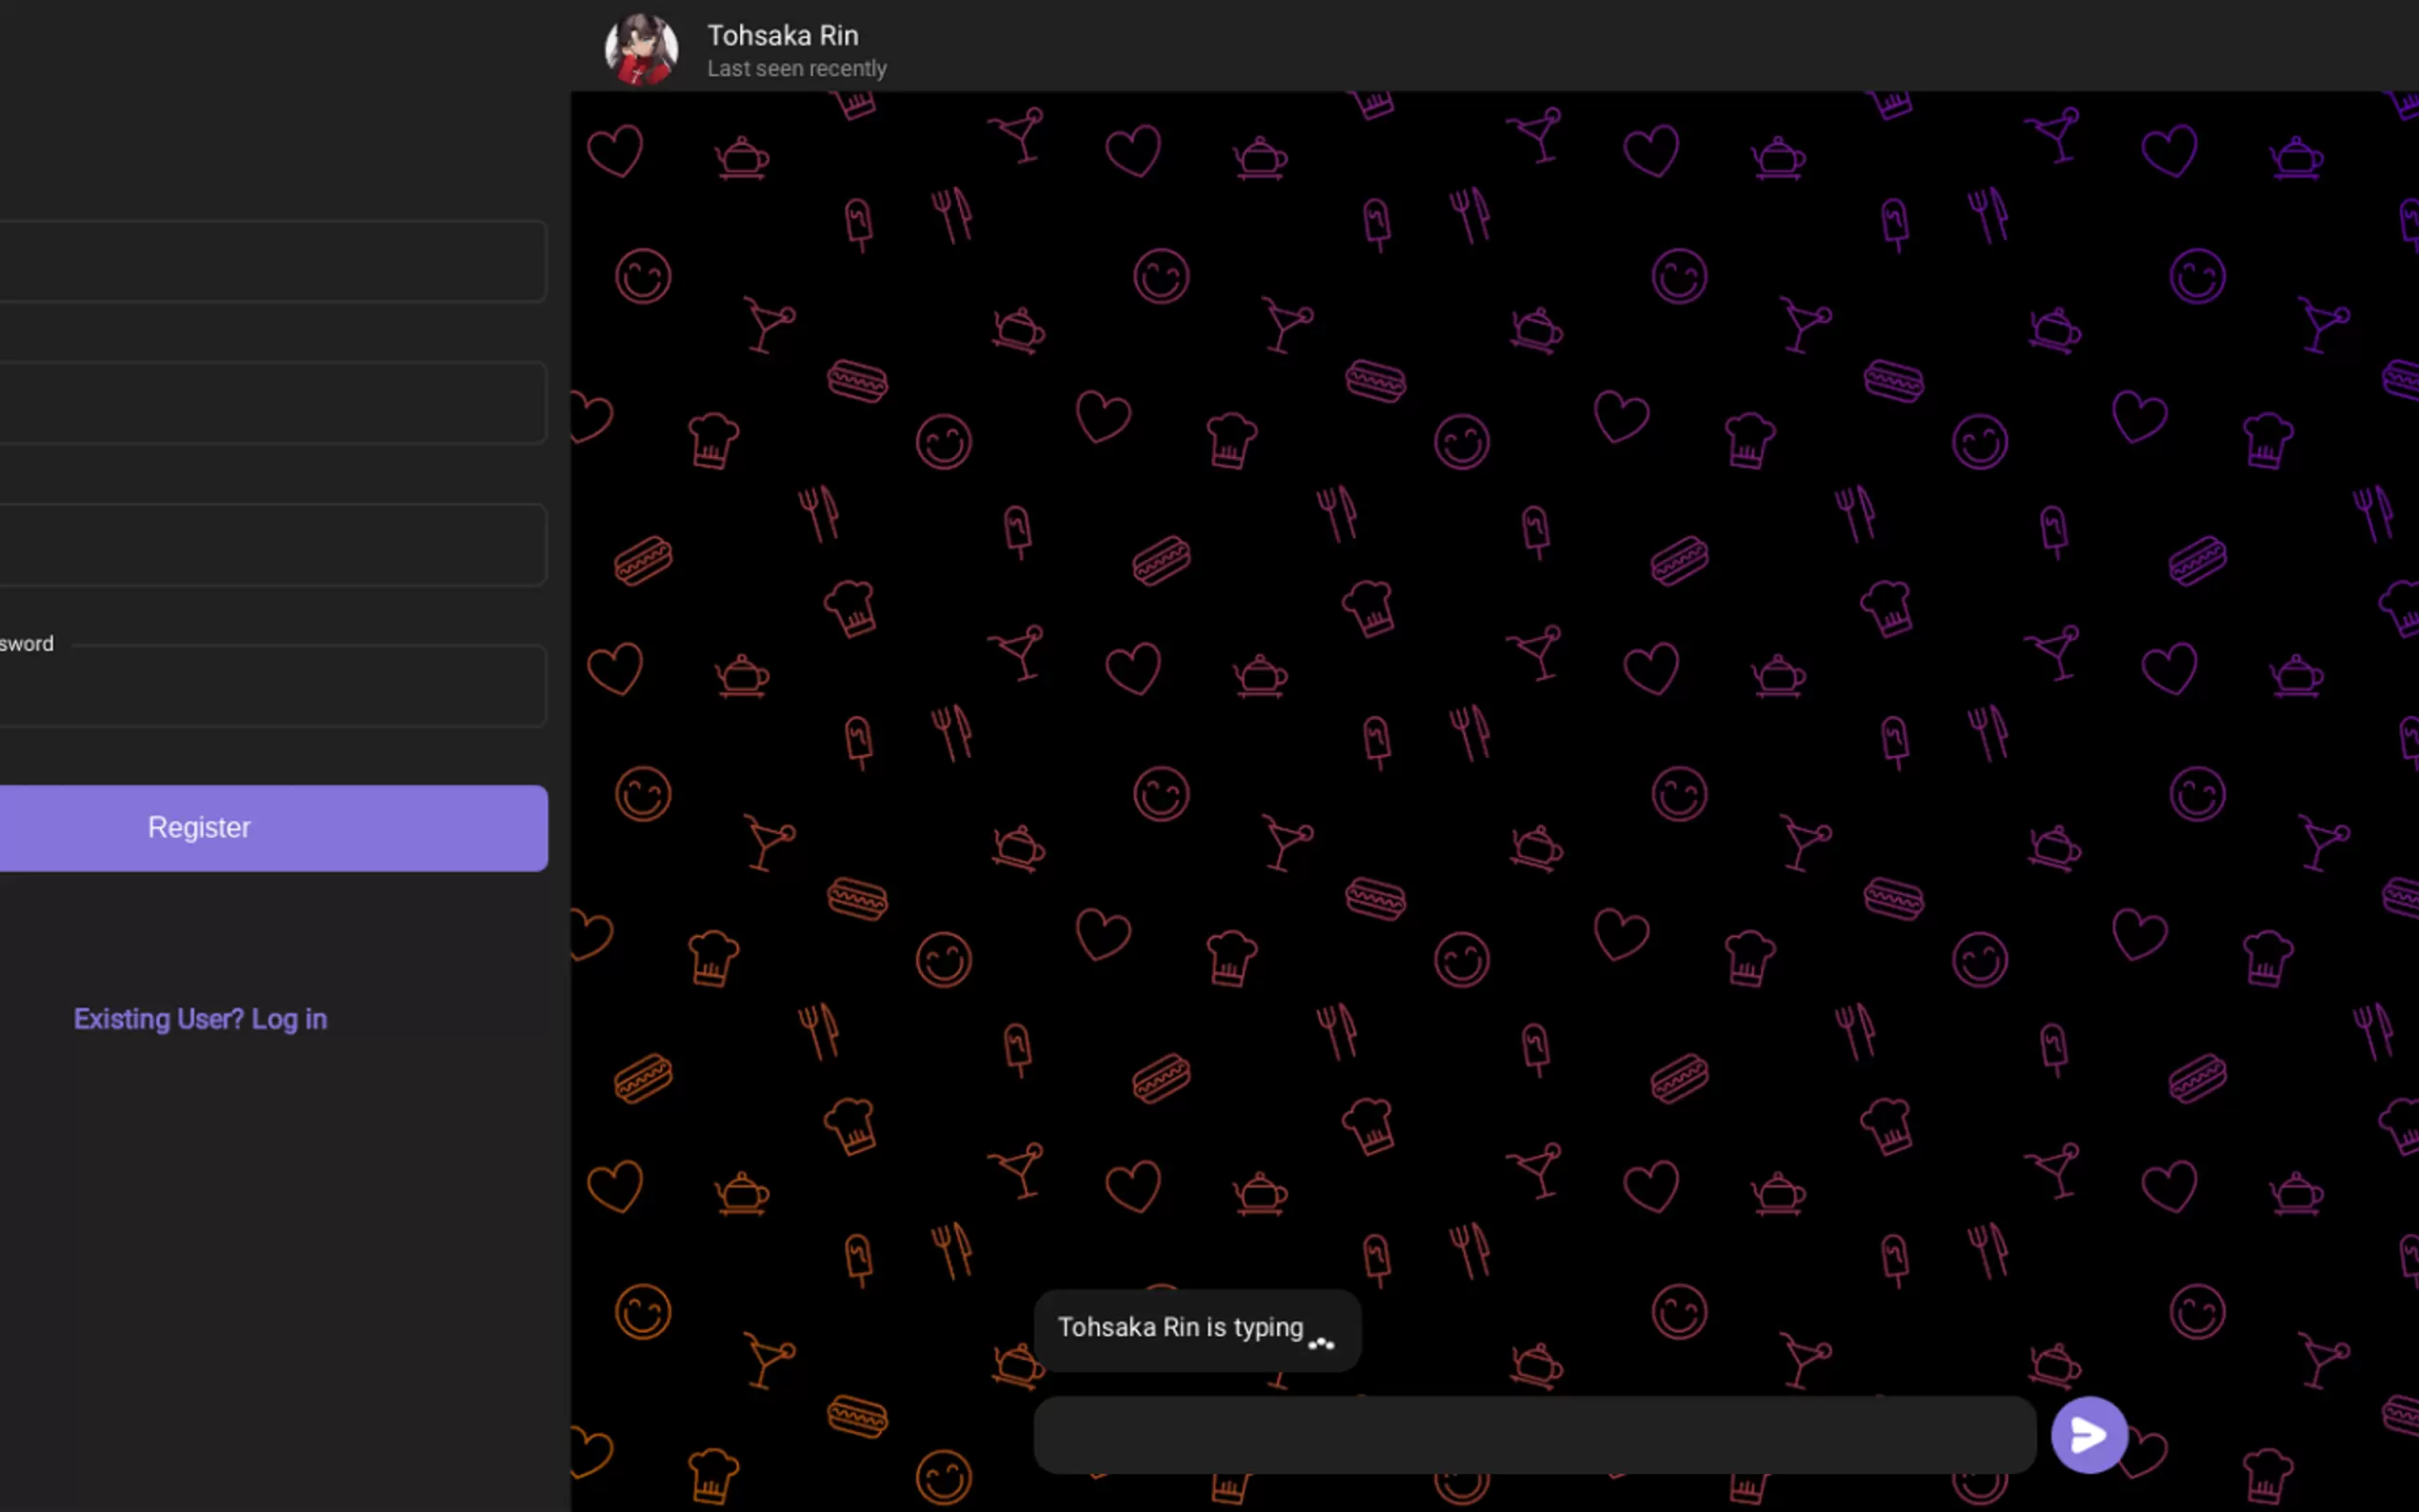Click heart doodle directly beneath the avatar
Viewport: 2419px width, 1512px height.
[614, 151]
